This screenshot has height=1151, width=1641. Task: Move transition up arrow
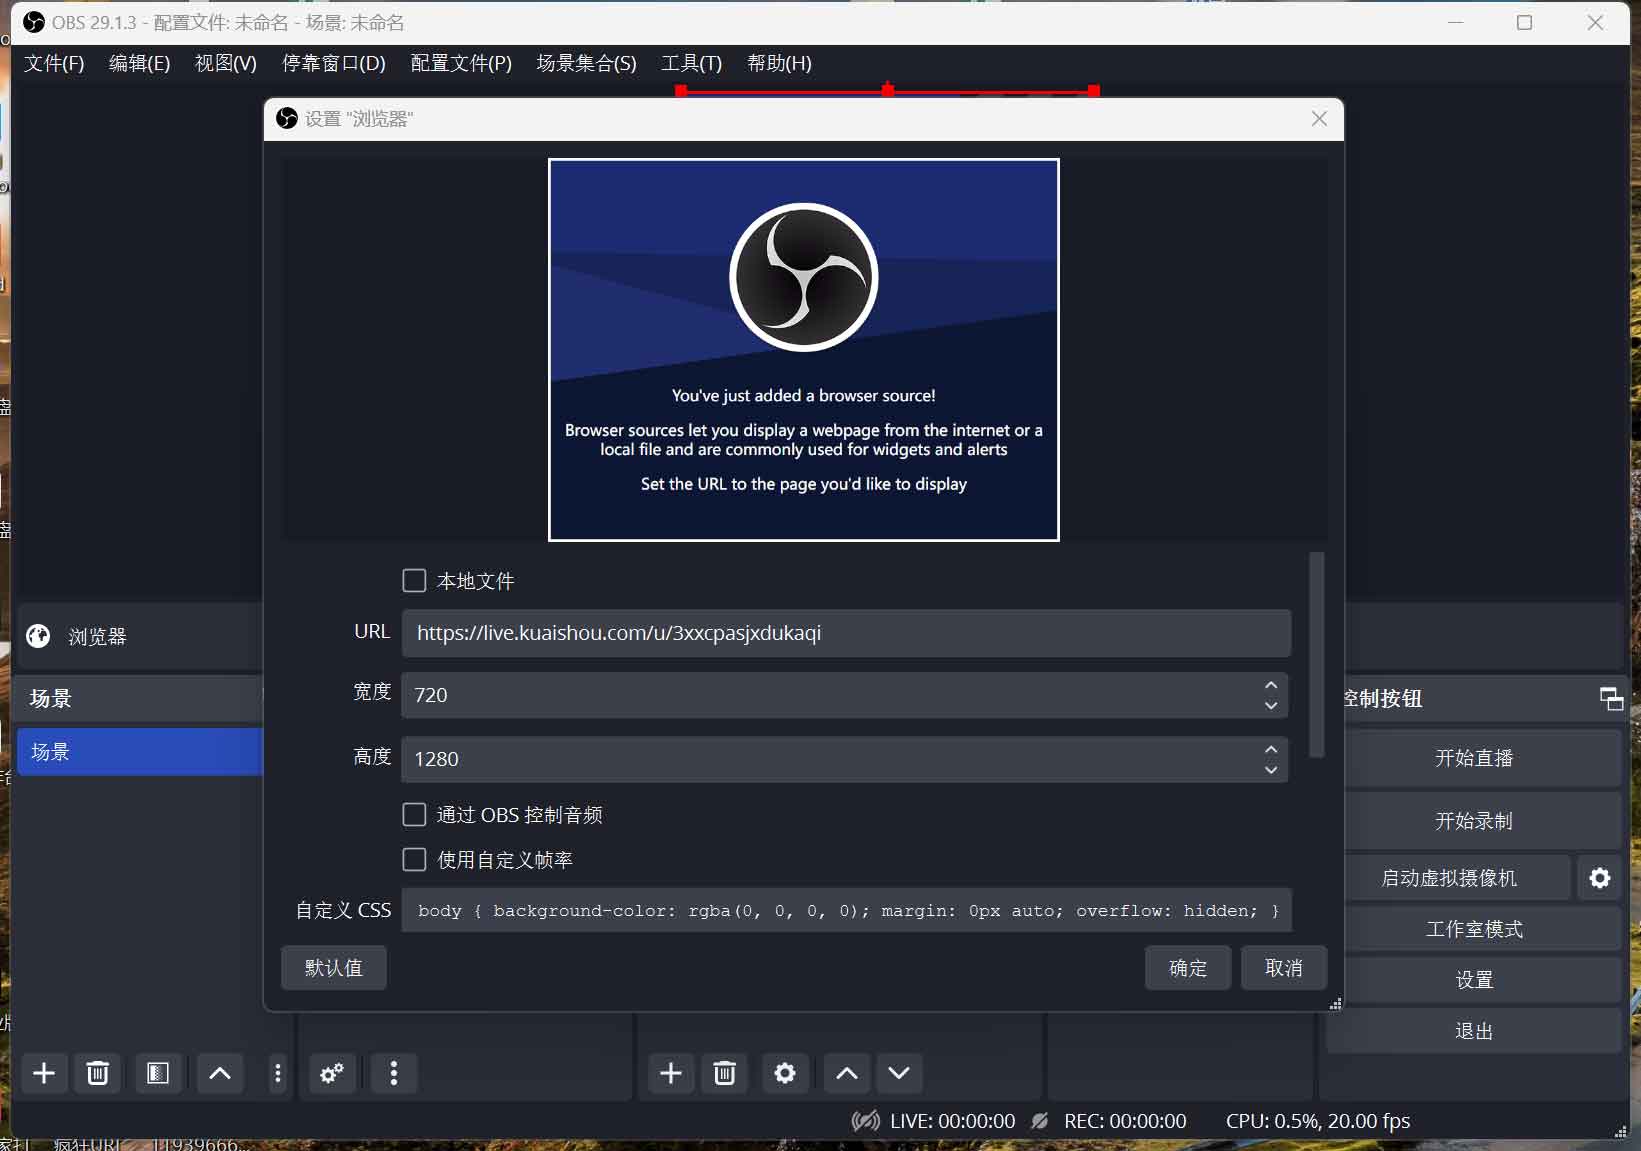point(846,1073)
